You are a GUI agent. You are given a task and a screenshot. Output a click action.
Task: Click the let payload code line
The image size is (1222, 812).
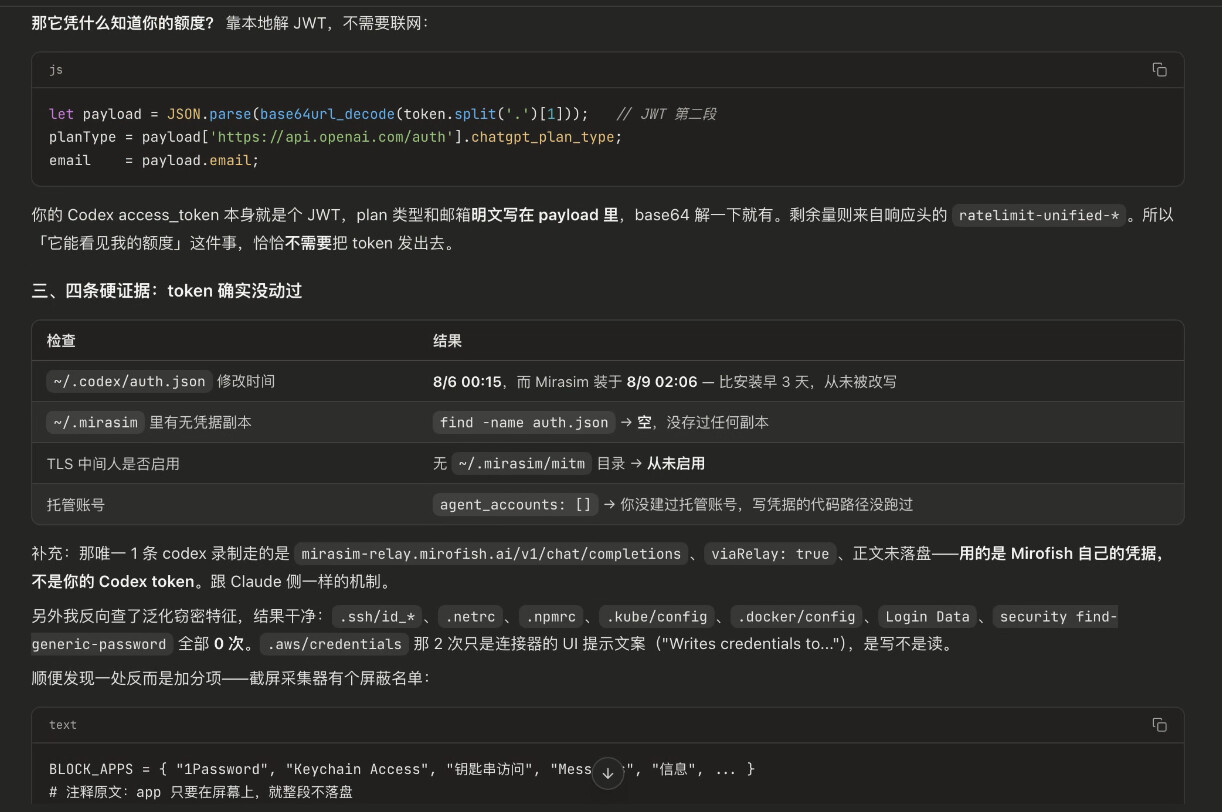[383, 114]
